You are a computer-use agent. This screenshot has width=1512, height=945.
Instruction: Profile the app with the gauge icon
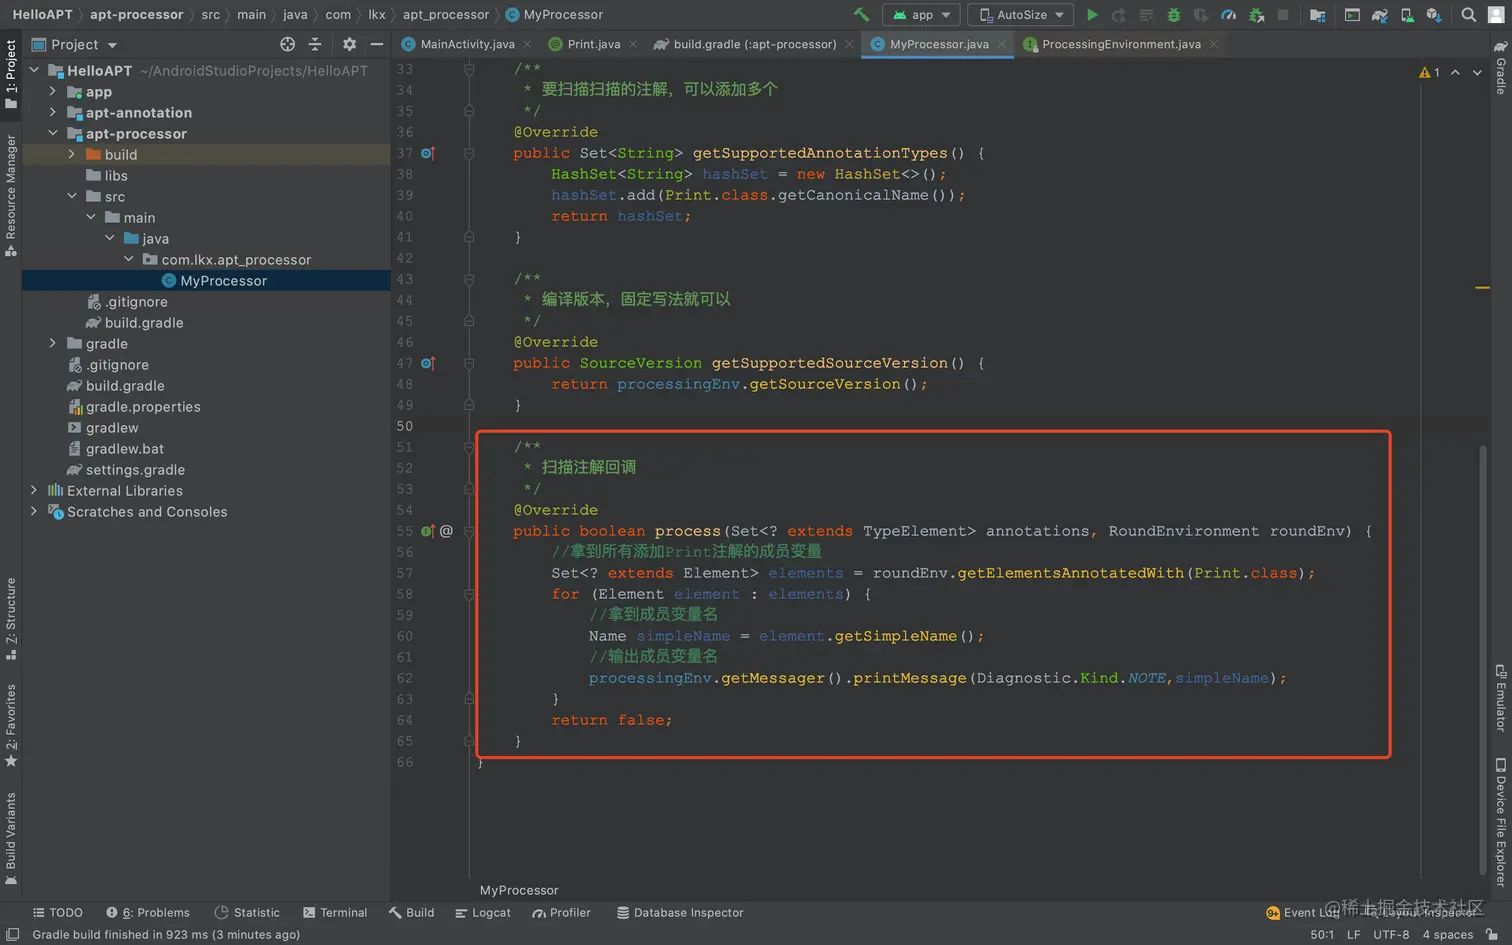coord(1229,15)
